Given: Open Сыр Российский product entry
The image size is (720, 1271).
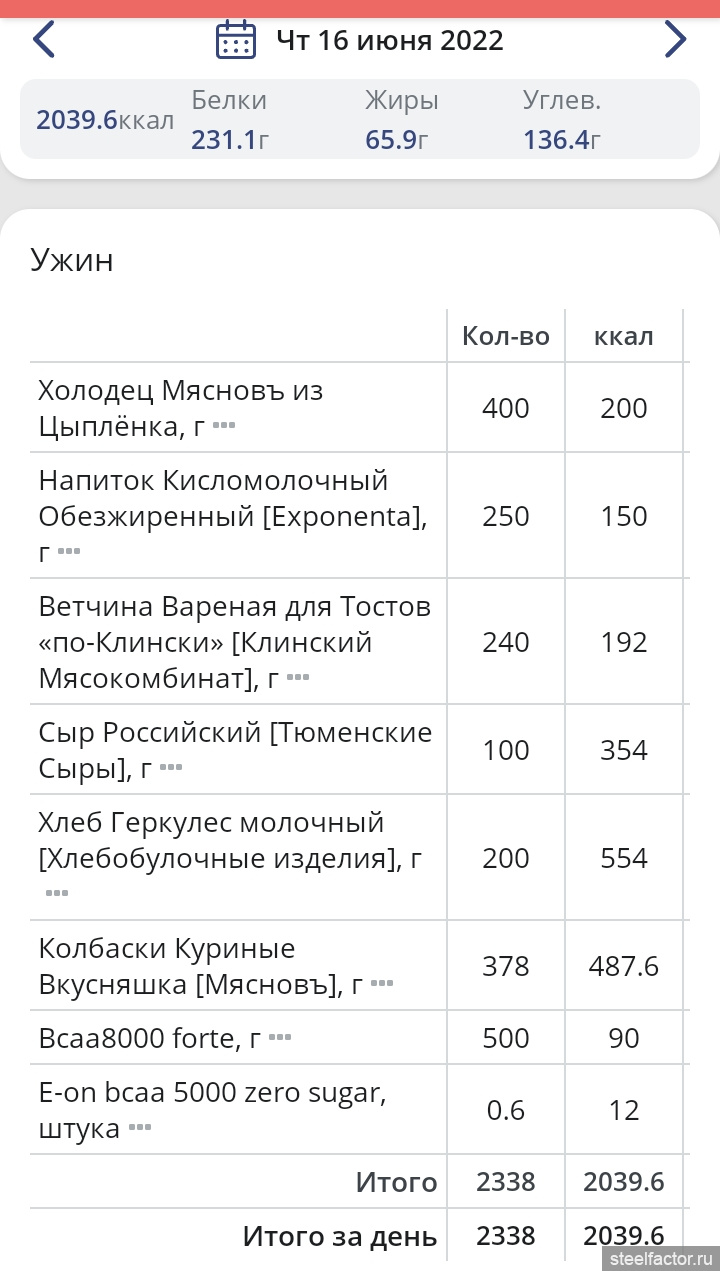Looking at the screenshot, I should [x=236, y=750].
